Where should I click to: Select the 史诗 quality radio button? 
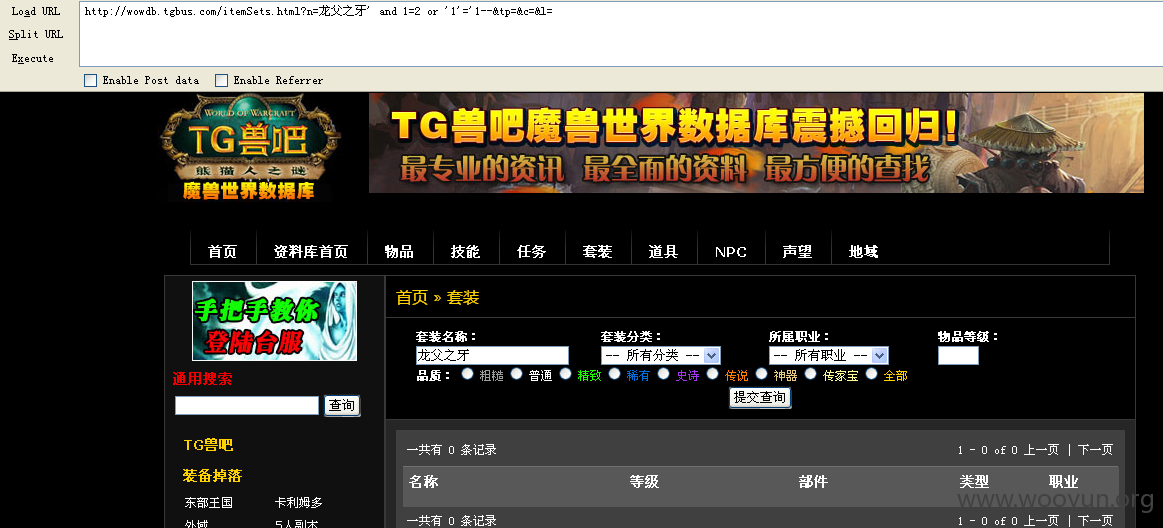[x=663, y=374]
